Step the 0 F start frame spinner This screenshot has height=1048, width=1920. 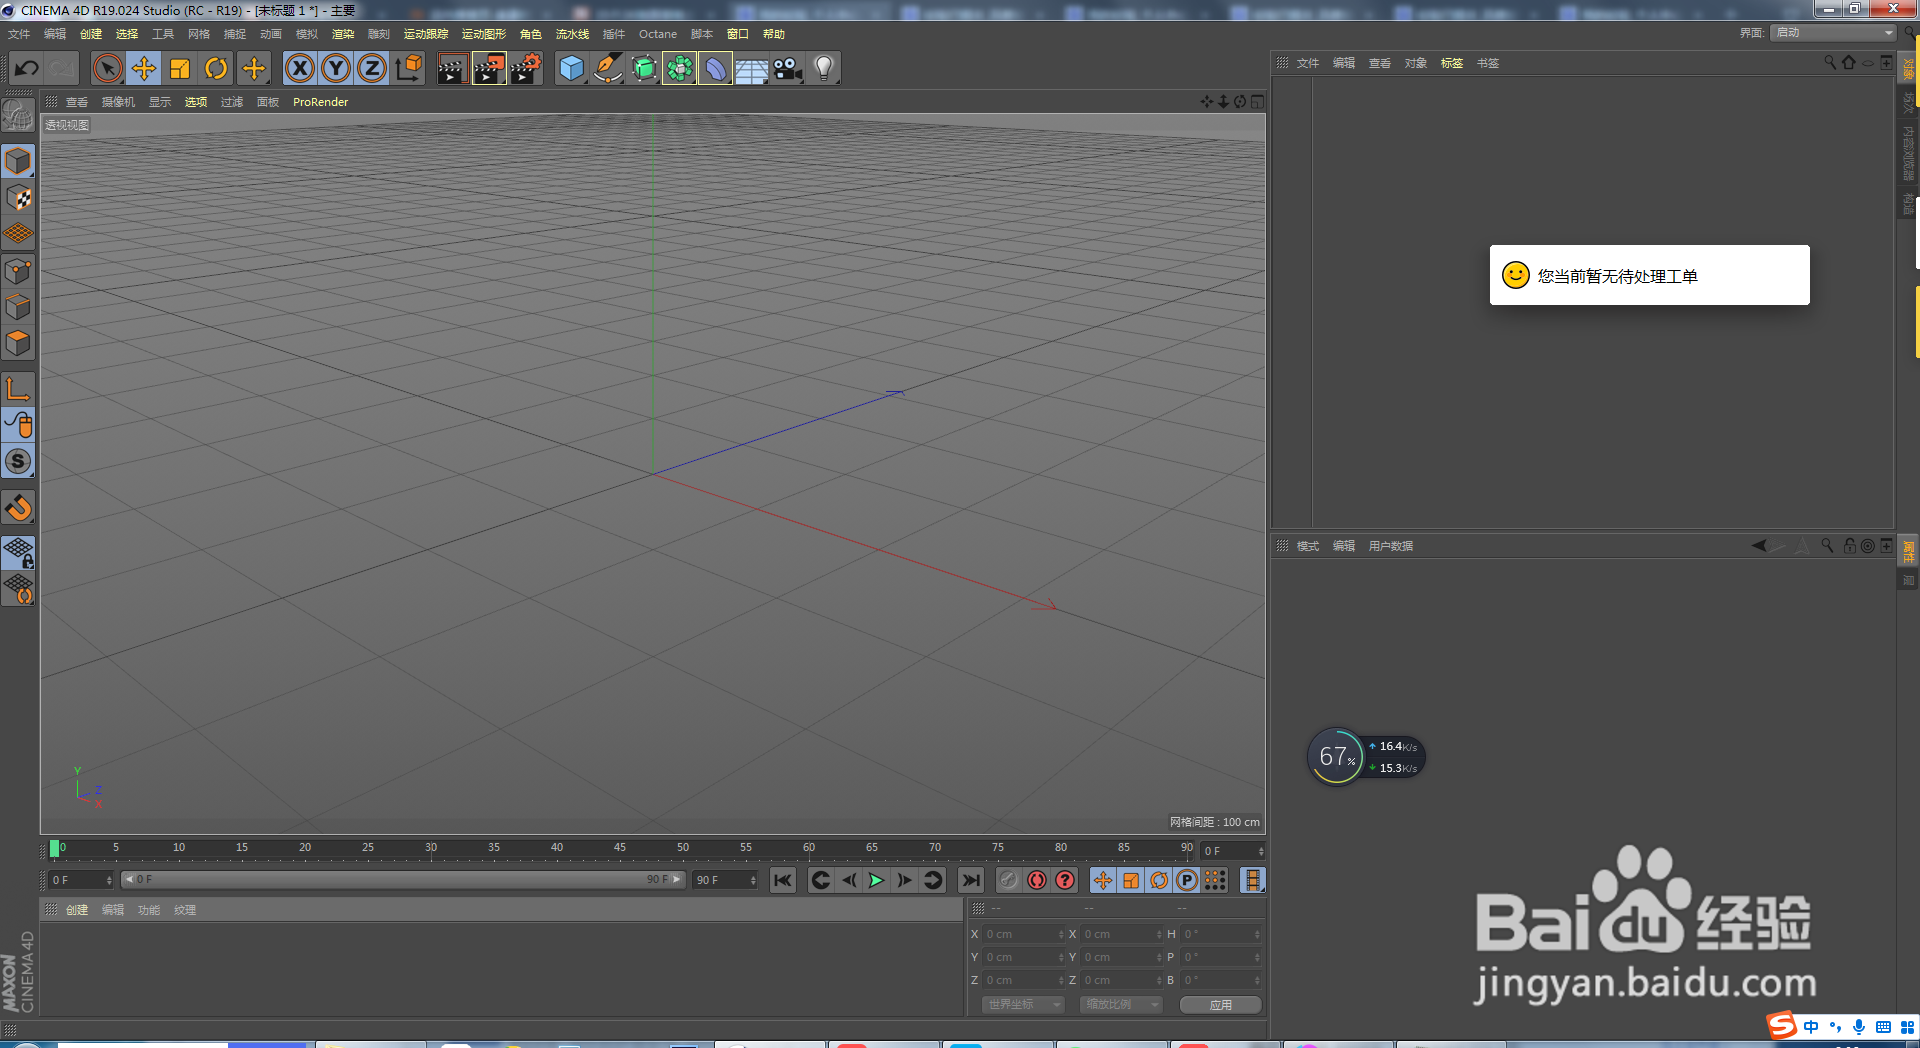point(109,880)
